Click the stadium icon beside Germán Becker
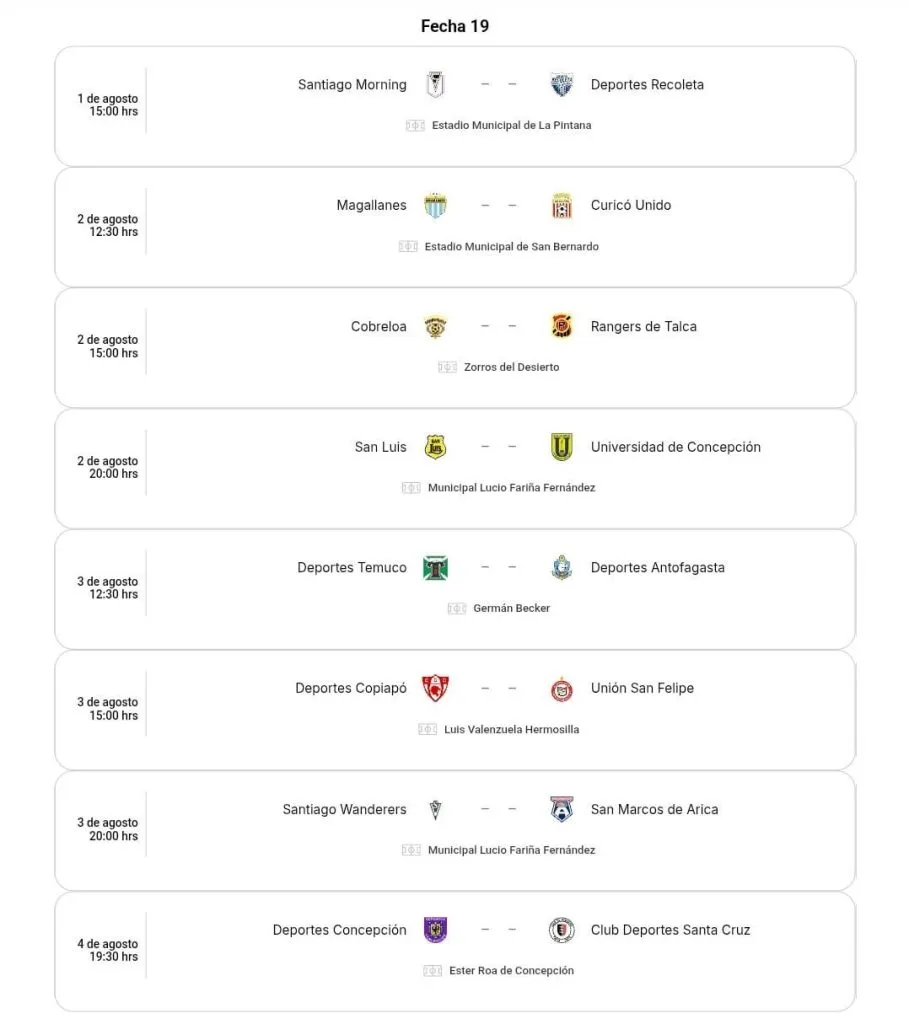Image resolution: width=909 pixels, height=1024 pixels. point(457,609)
